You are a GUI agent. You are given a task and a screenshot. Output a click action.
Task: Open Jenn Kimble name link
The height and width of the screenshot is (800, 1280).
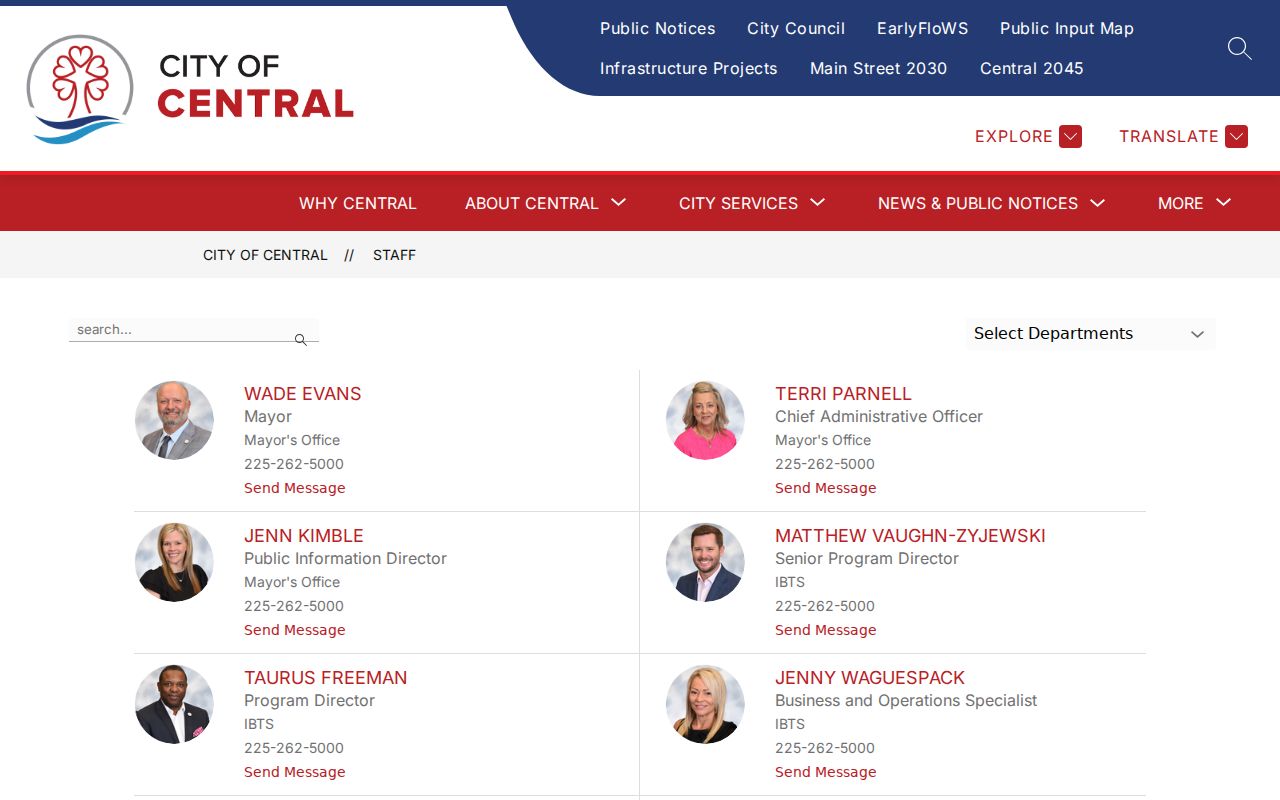coord(304,536)
